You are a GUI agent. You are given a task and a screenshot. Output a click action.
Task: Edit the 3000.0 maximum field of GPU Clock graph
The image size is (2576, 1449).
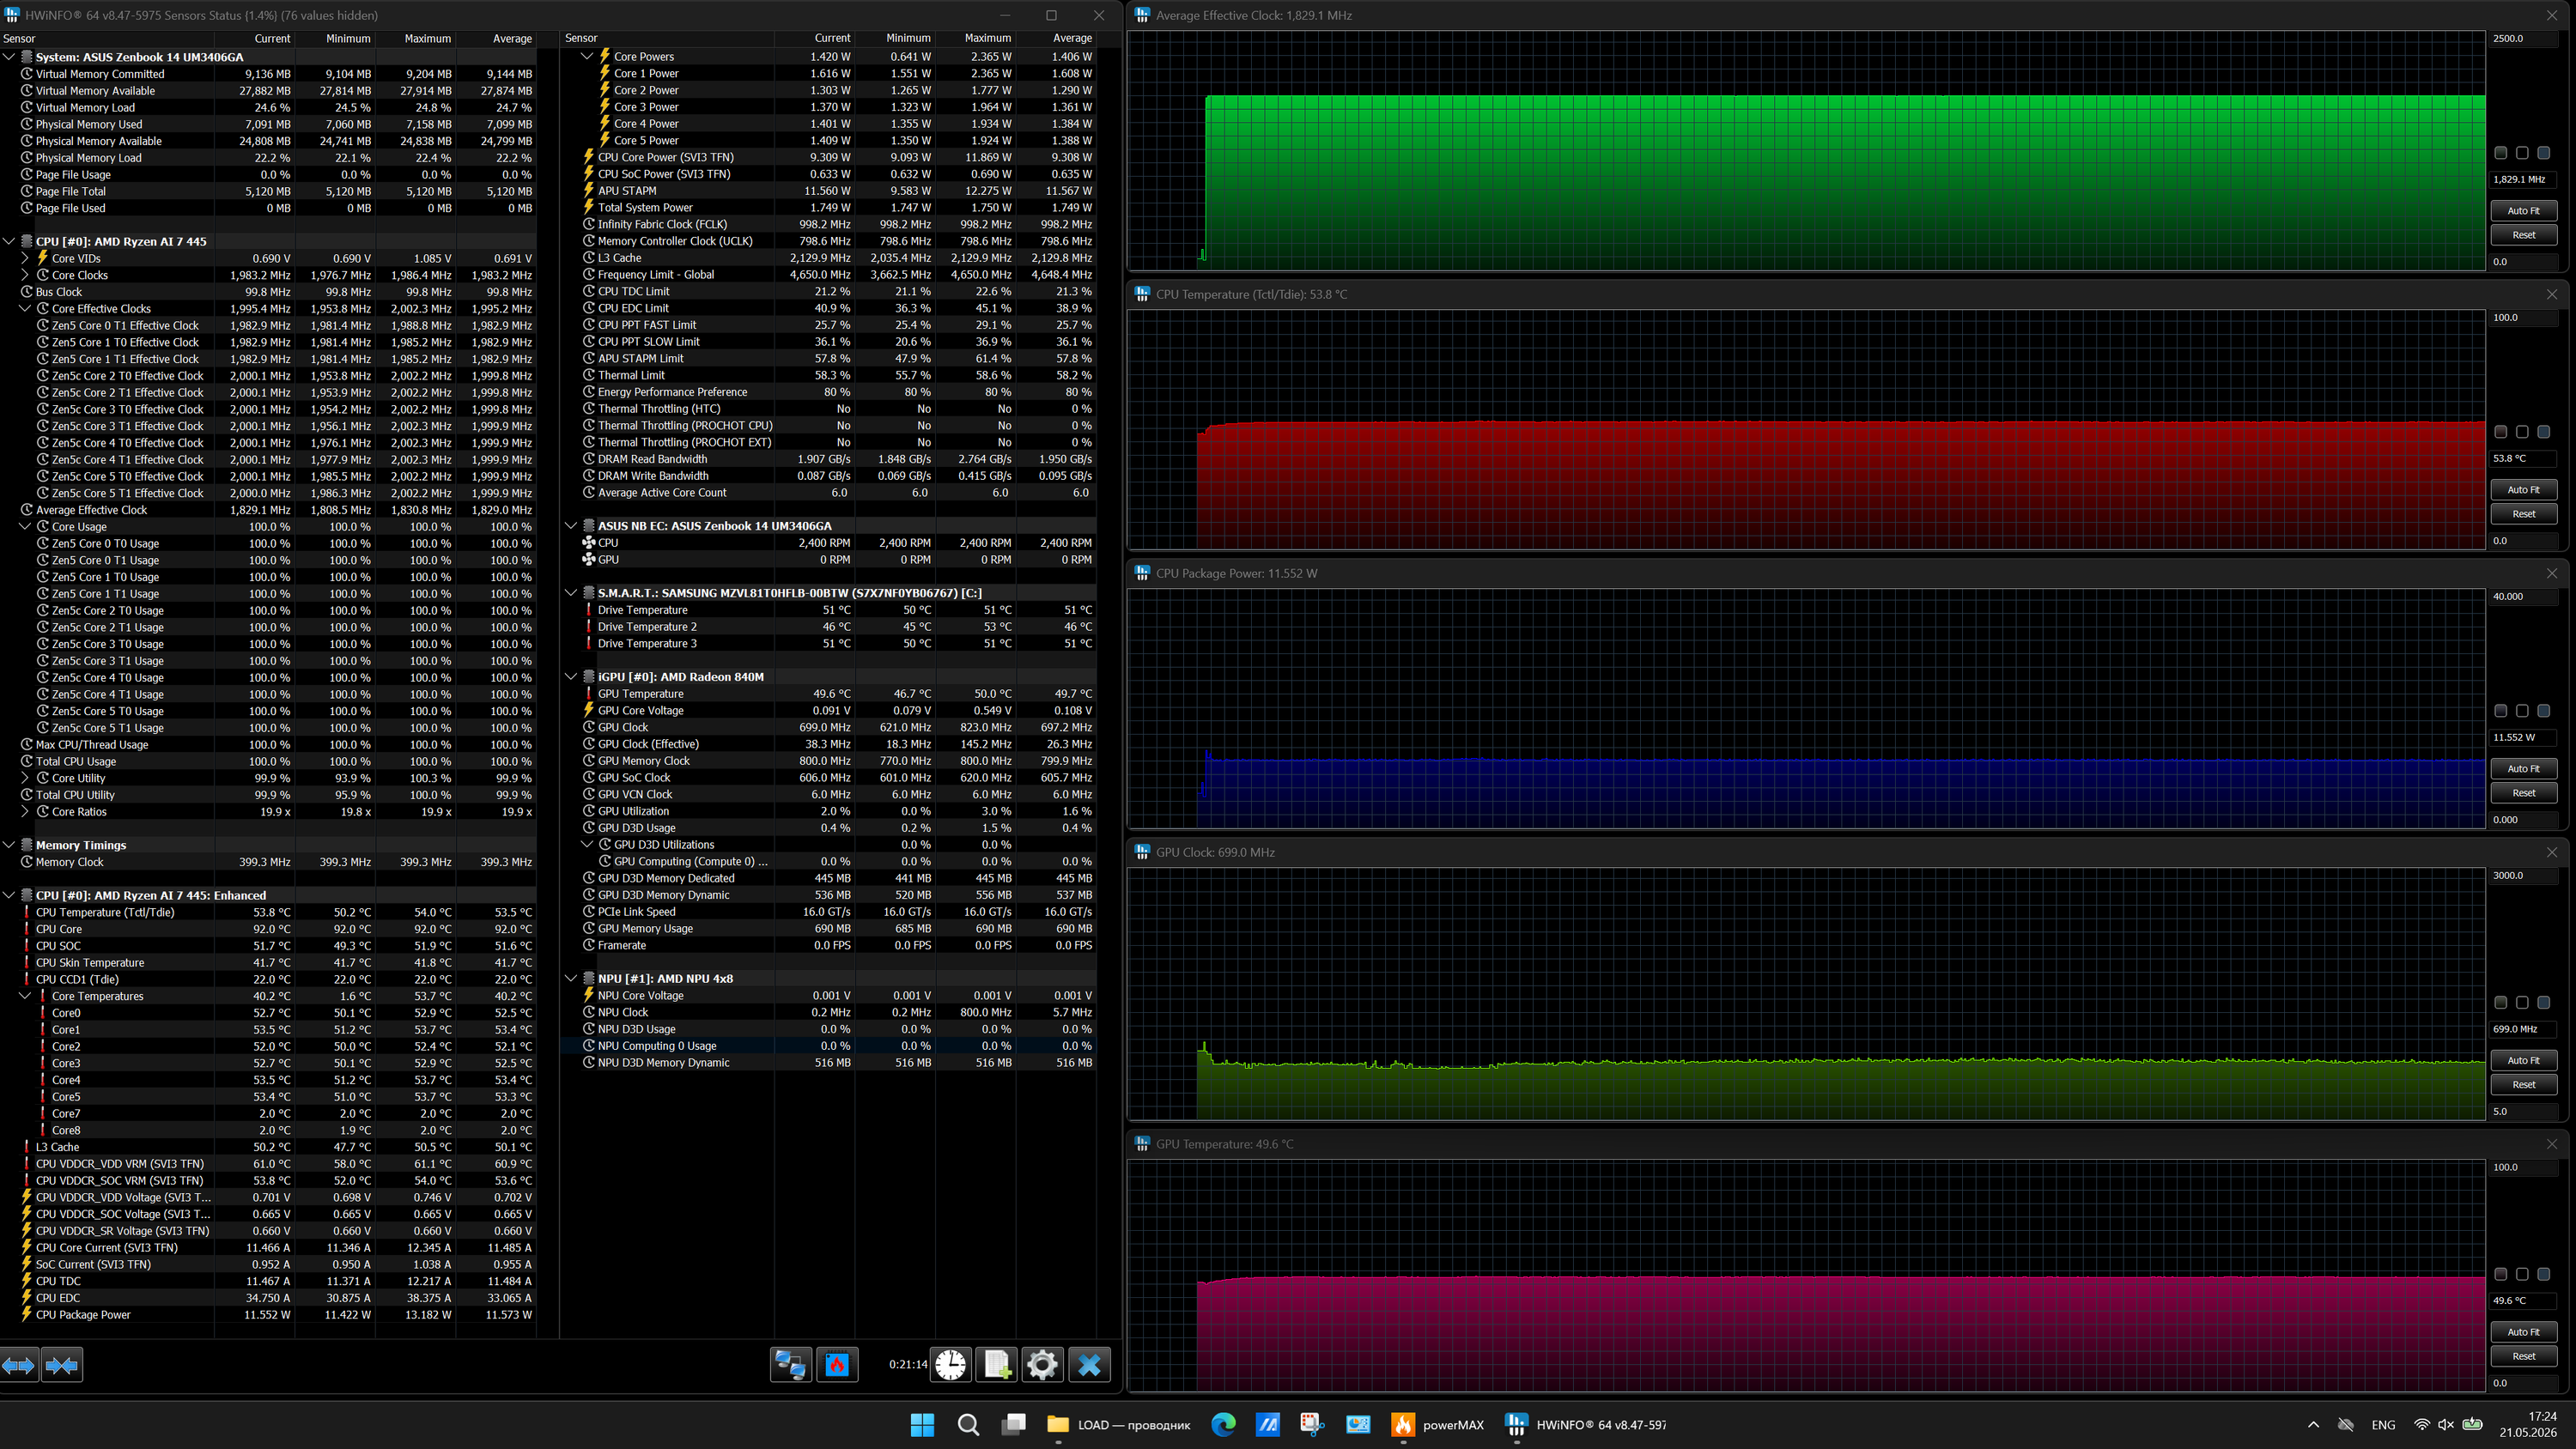(2523, 876)
